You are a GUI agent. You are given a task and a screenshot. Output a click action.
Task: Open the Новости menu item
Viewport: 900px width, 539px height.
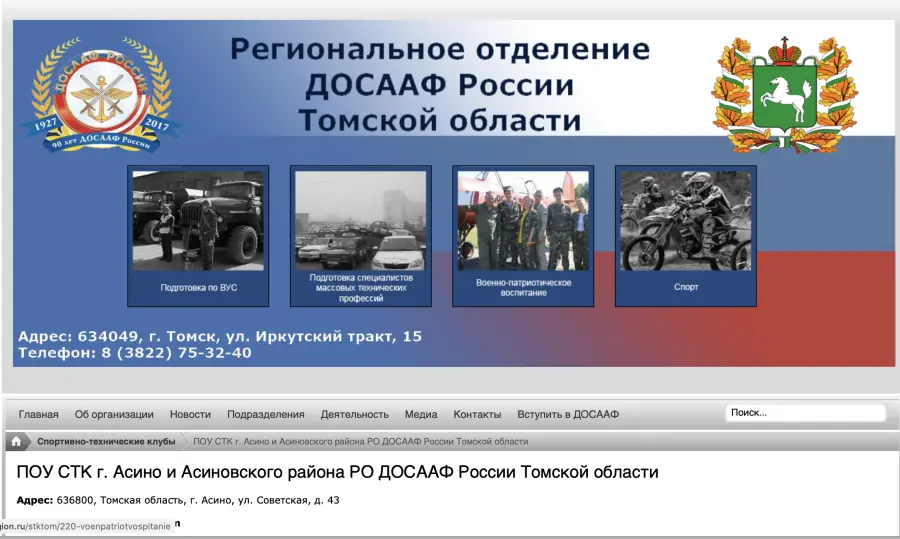point(190,414)
